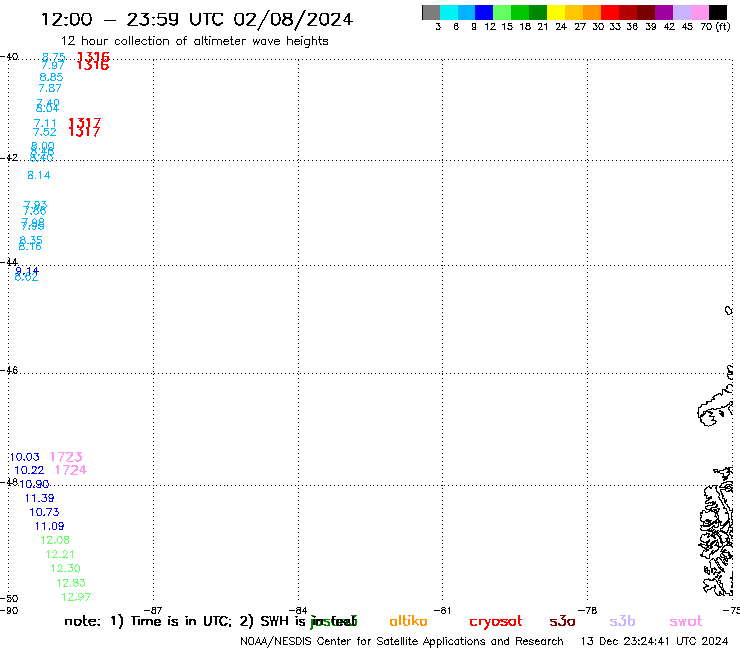Click the wave height value "12.21"

point(60,554)
